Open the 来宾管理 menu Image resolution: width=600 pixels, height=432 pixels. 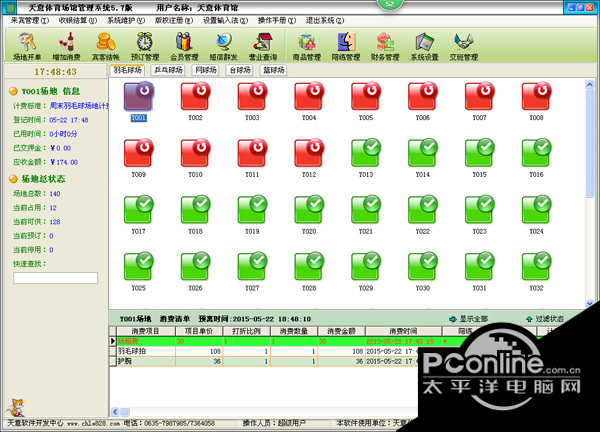pyautogui.click(x=29, y=21)
